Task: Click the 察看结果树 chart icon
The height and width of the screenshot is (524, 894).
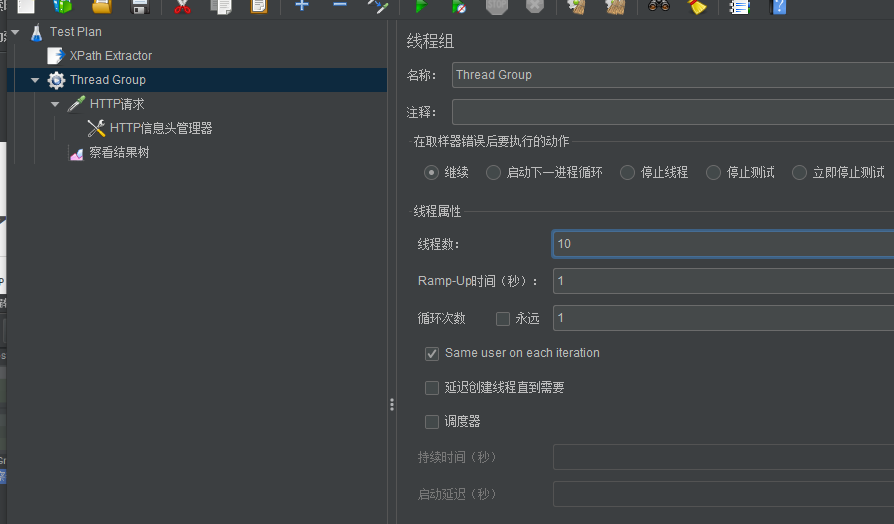Action: pos(76,153)
